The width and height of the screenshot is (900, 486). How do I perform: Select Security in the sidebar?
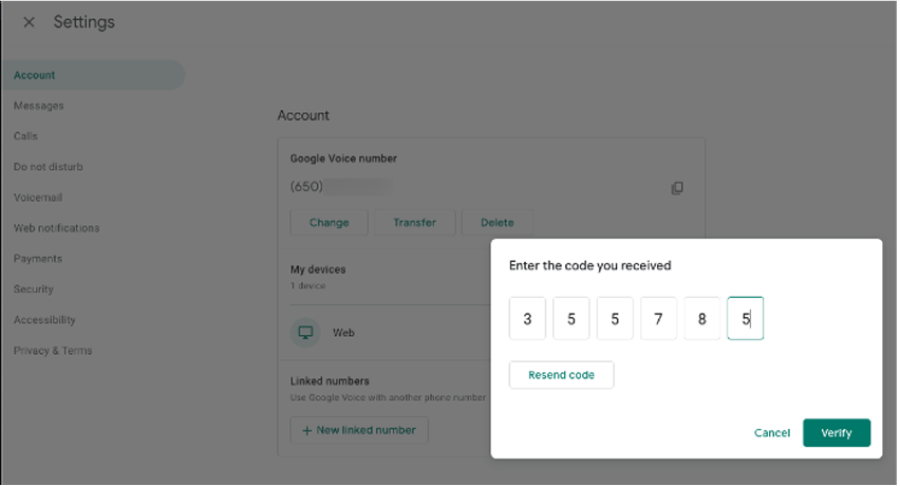(x=34, y=289)
